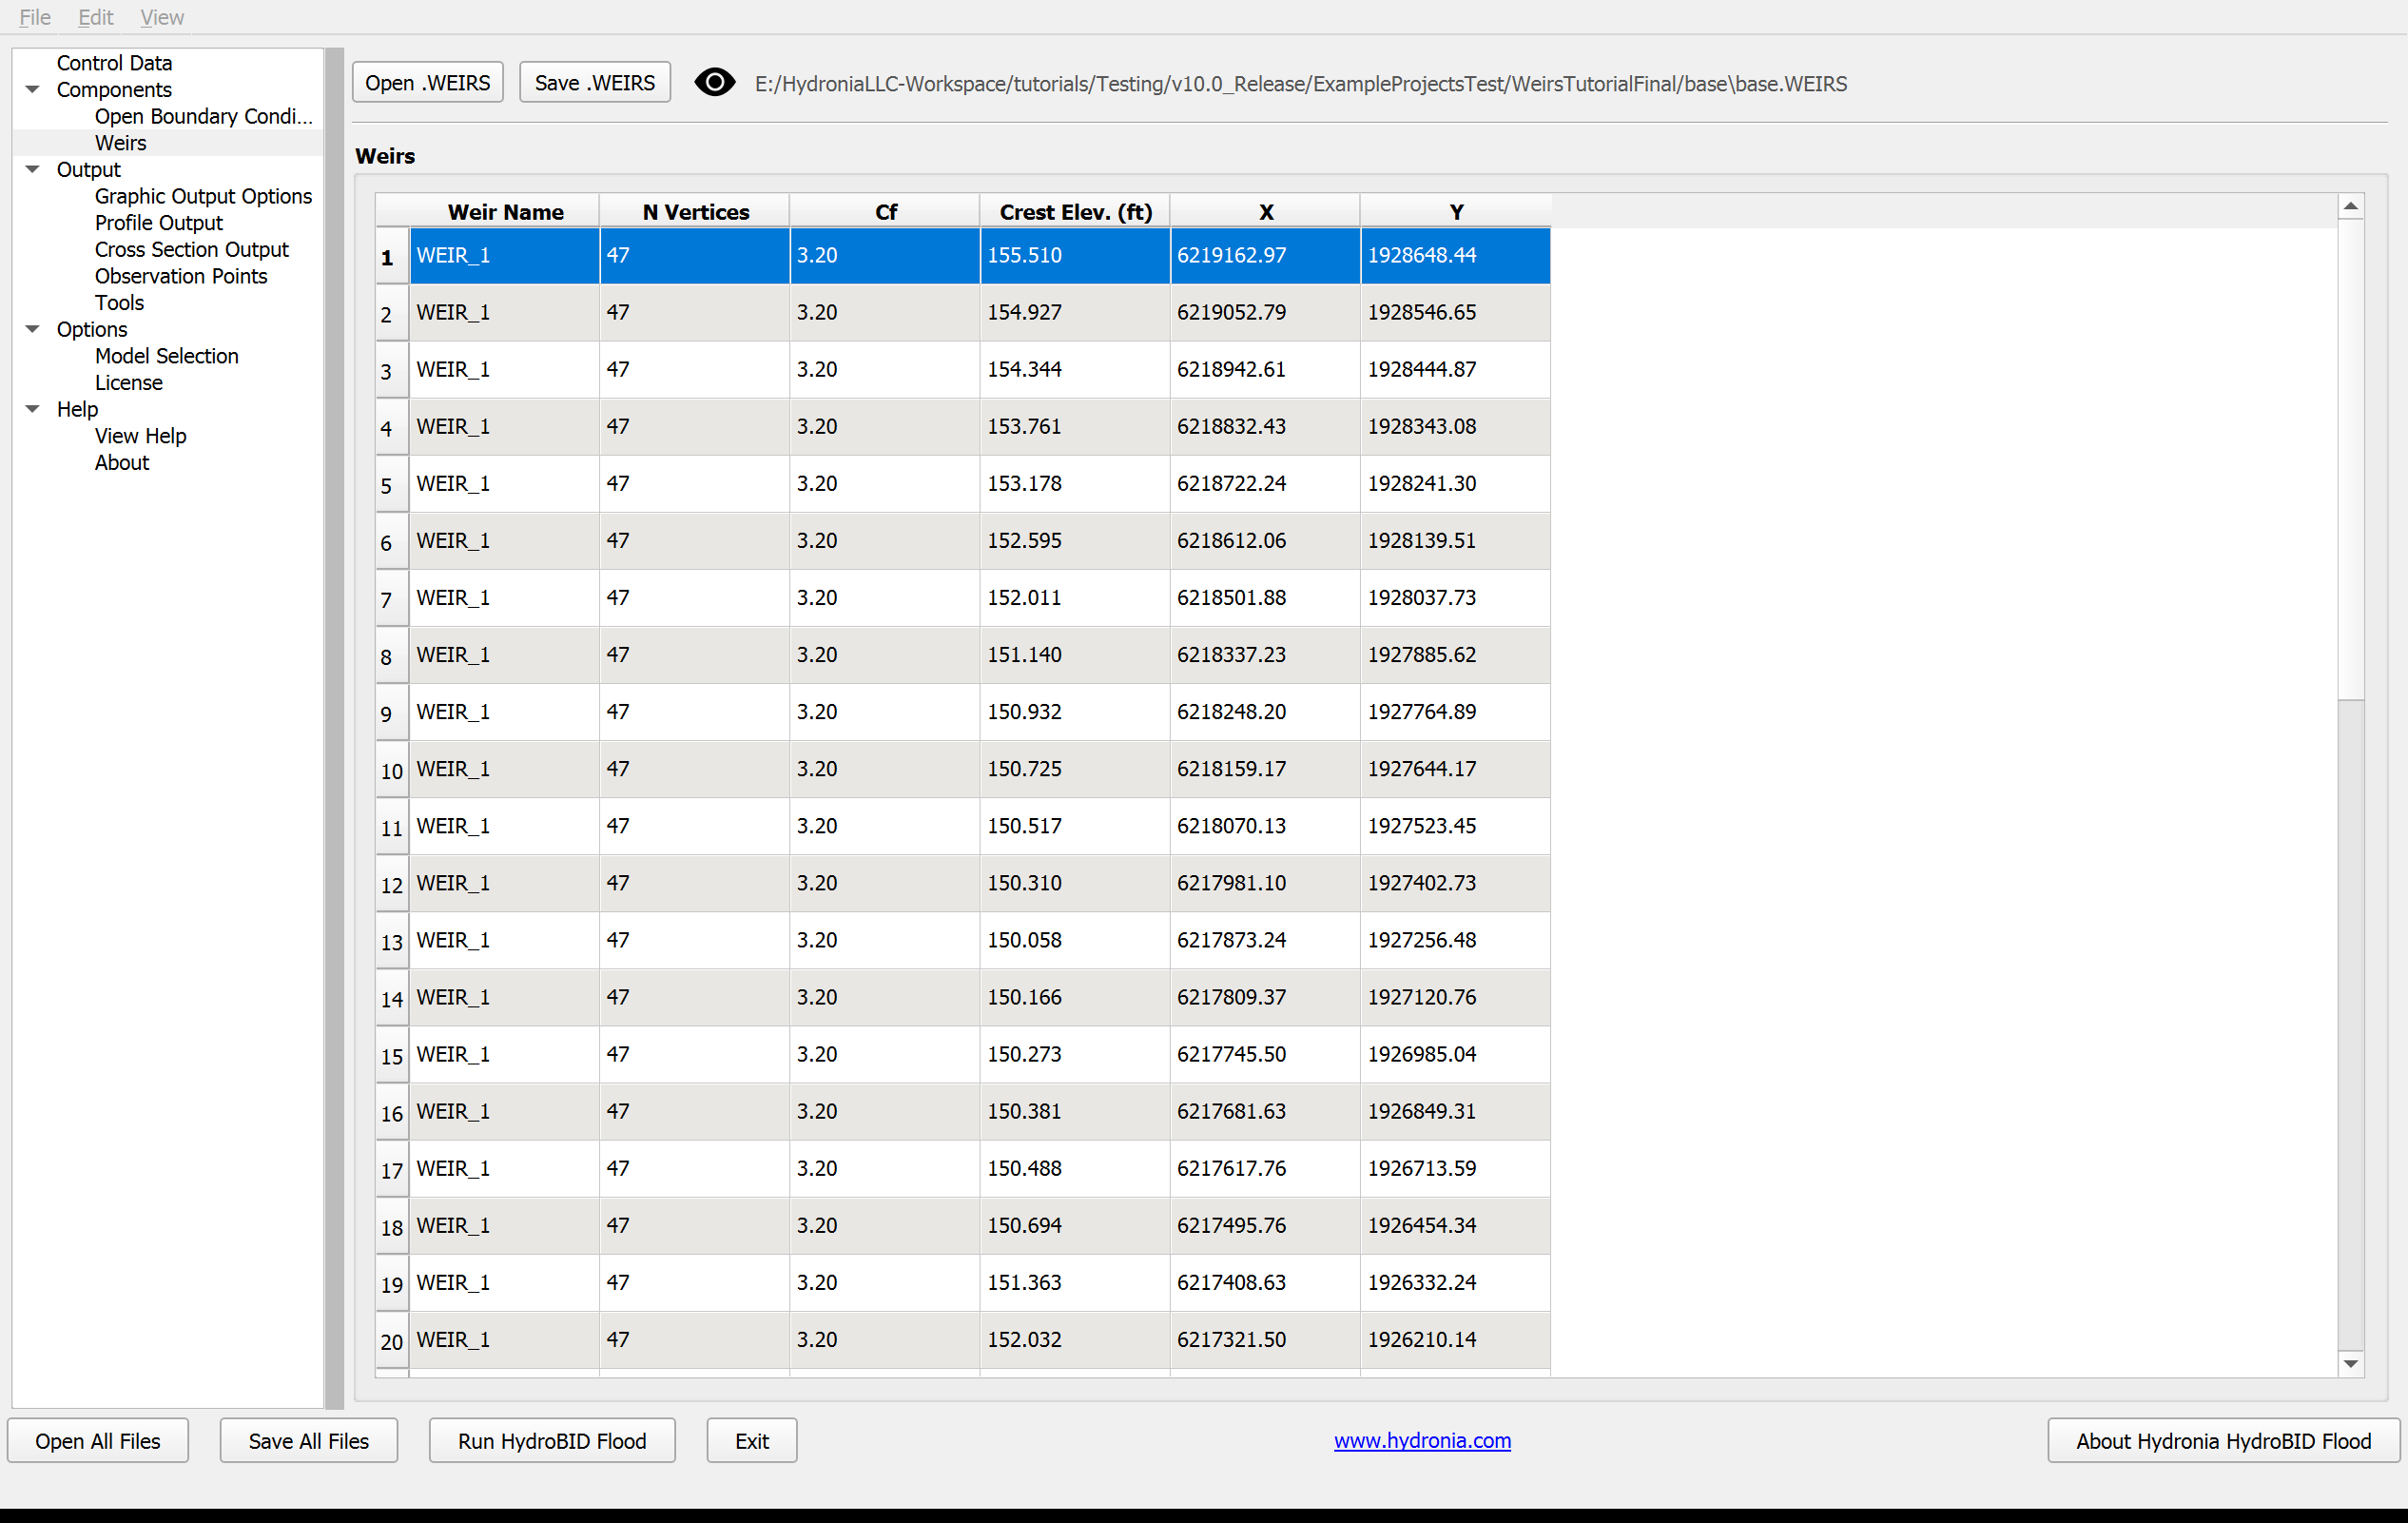Collapse the Components tree node

(x=32, y=89)
